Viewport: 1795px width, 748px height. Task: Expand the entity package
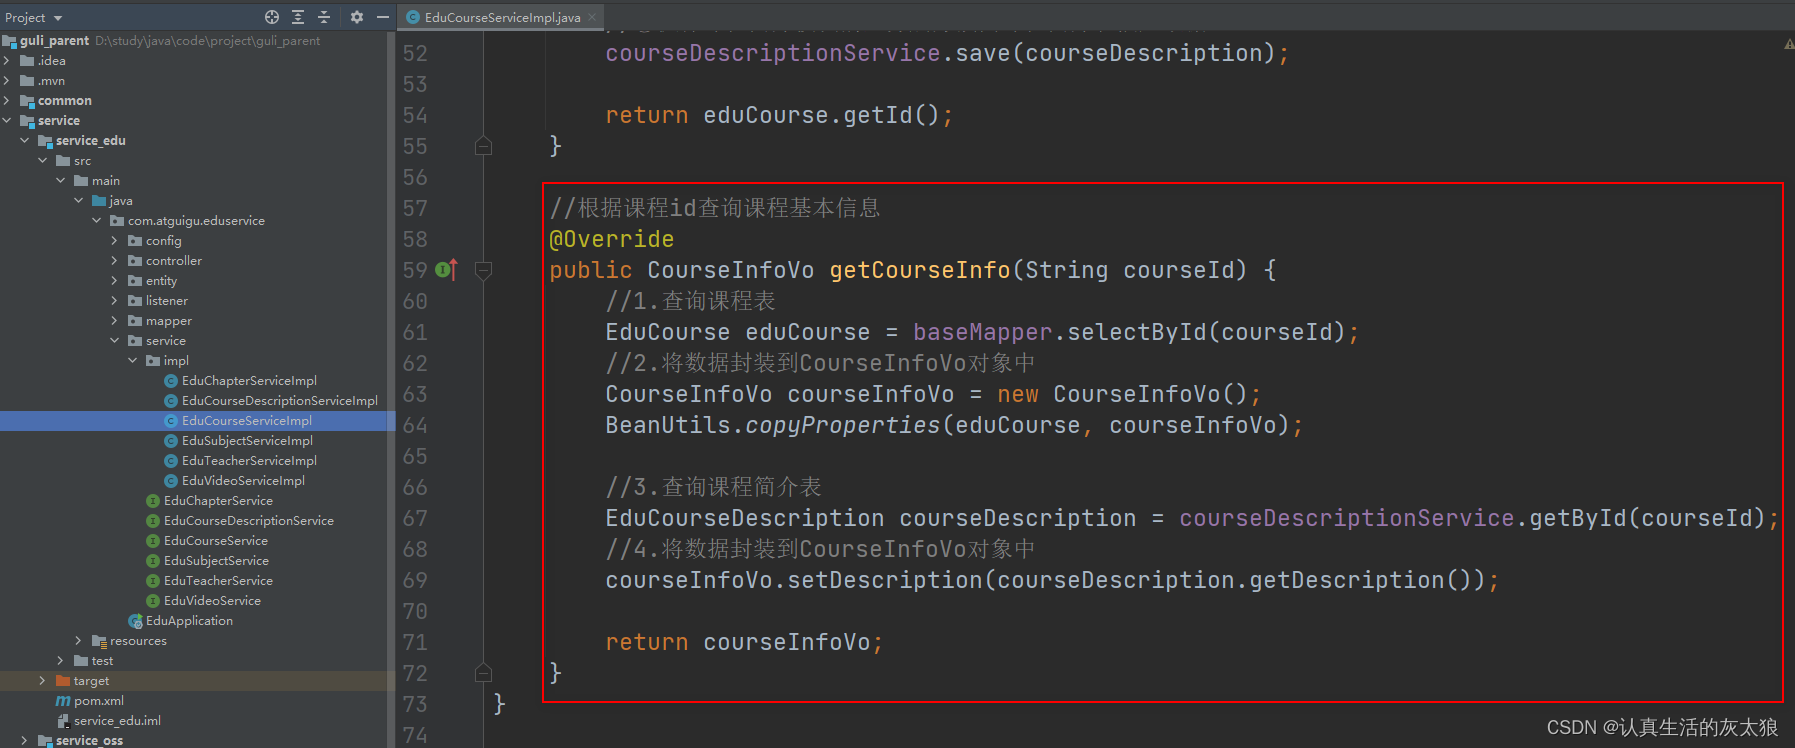[115, 281]
